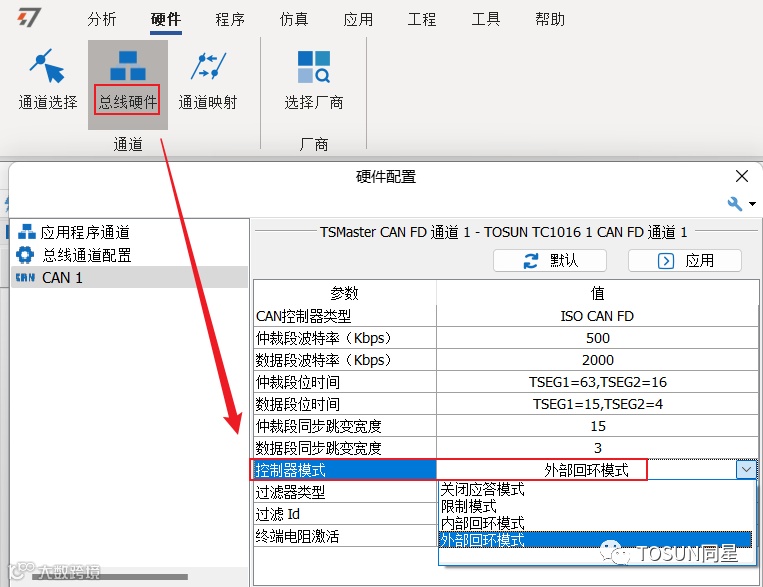Switch to the 硬件 ribbon tab

click(x=166, y=19)
